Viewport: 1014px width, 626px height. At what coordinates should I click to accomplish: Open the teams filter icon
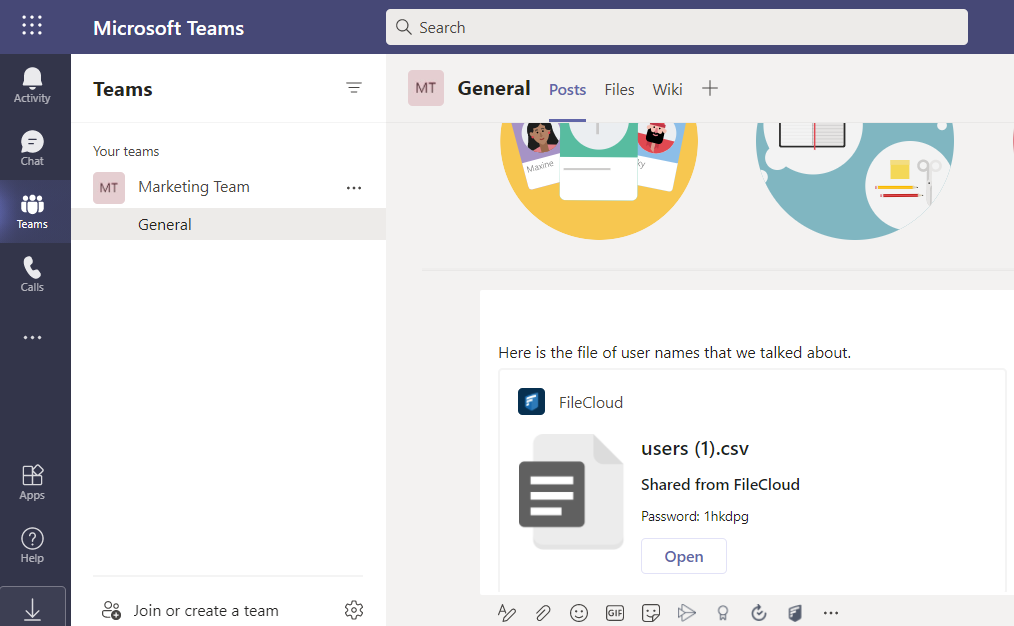pos(354,88)
